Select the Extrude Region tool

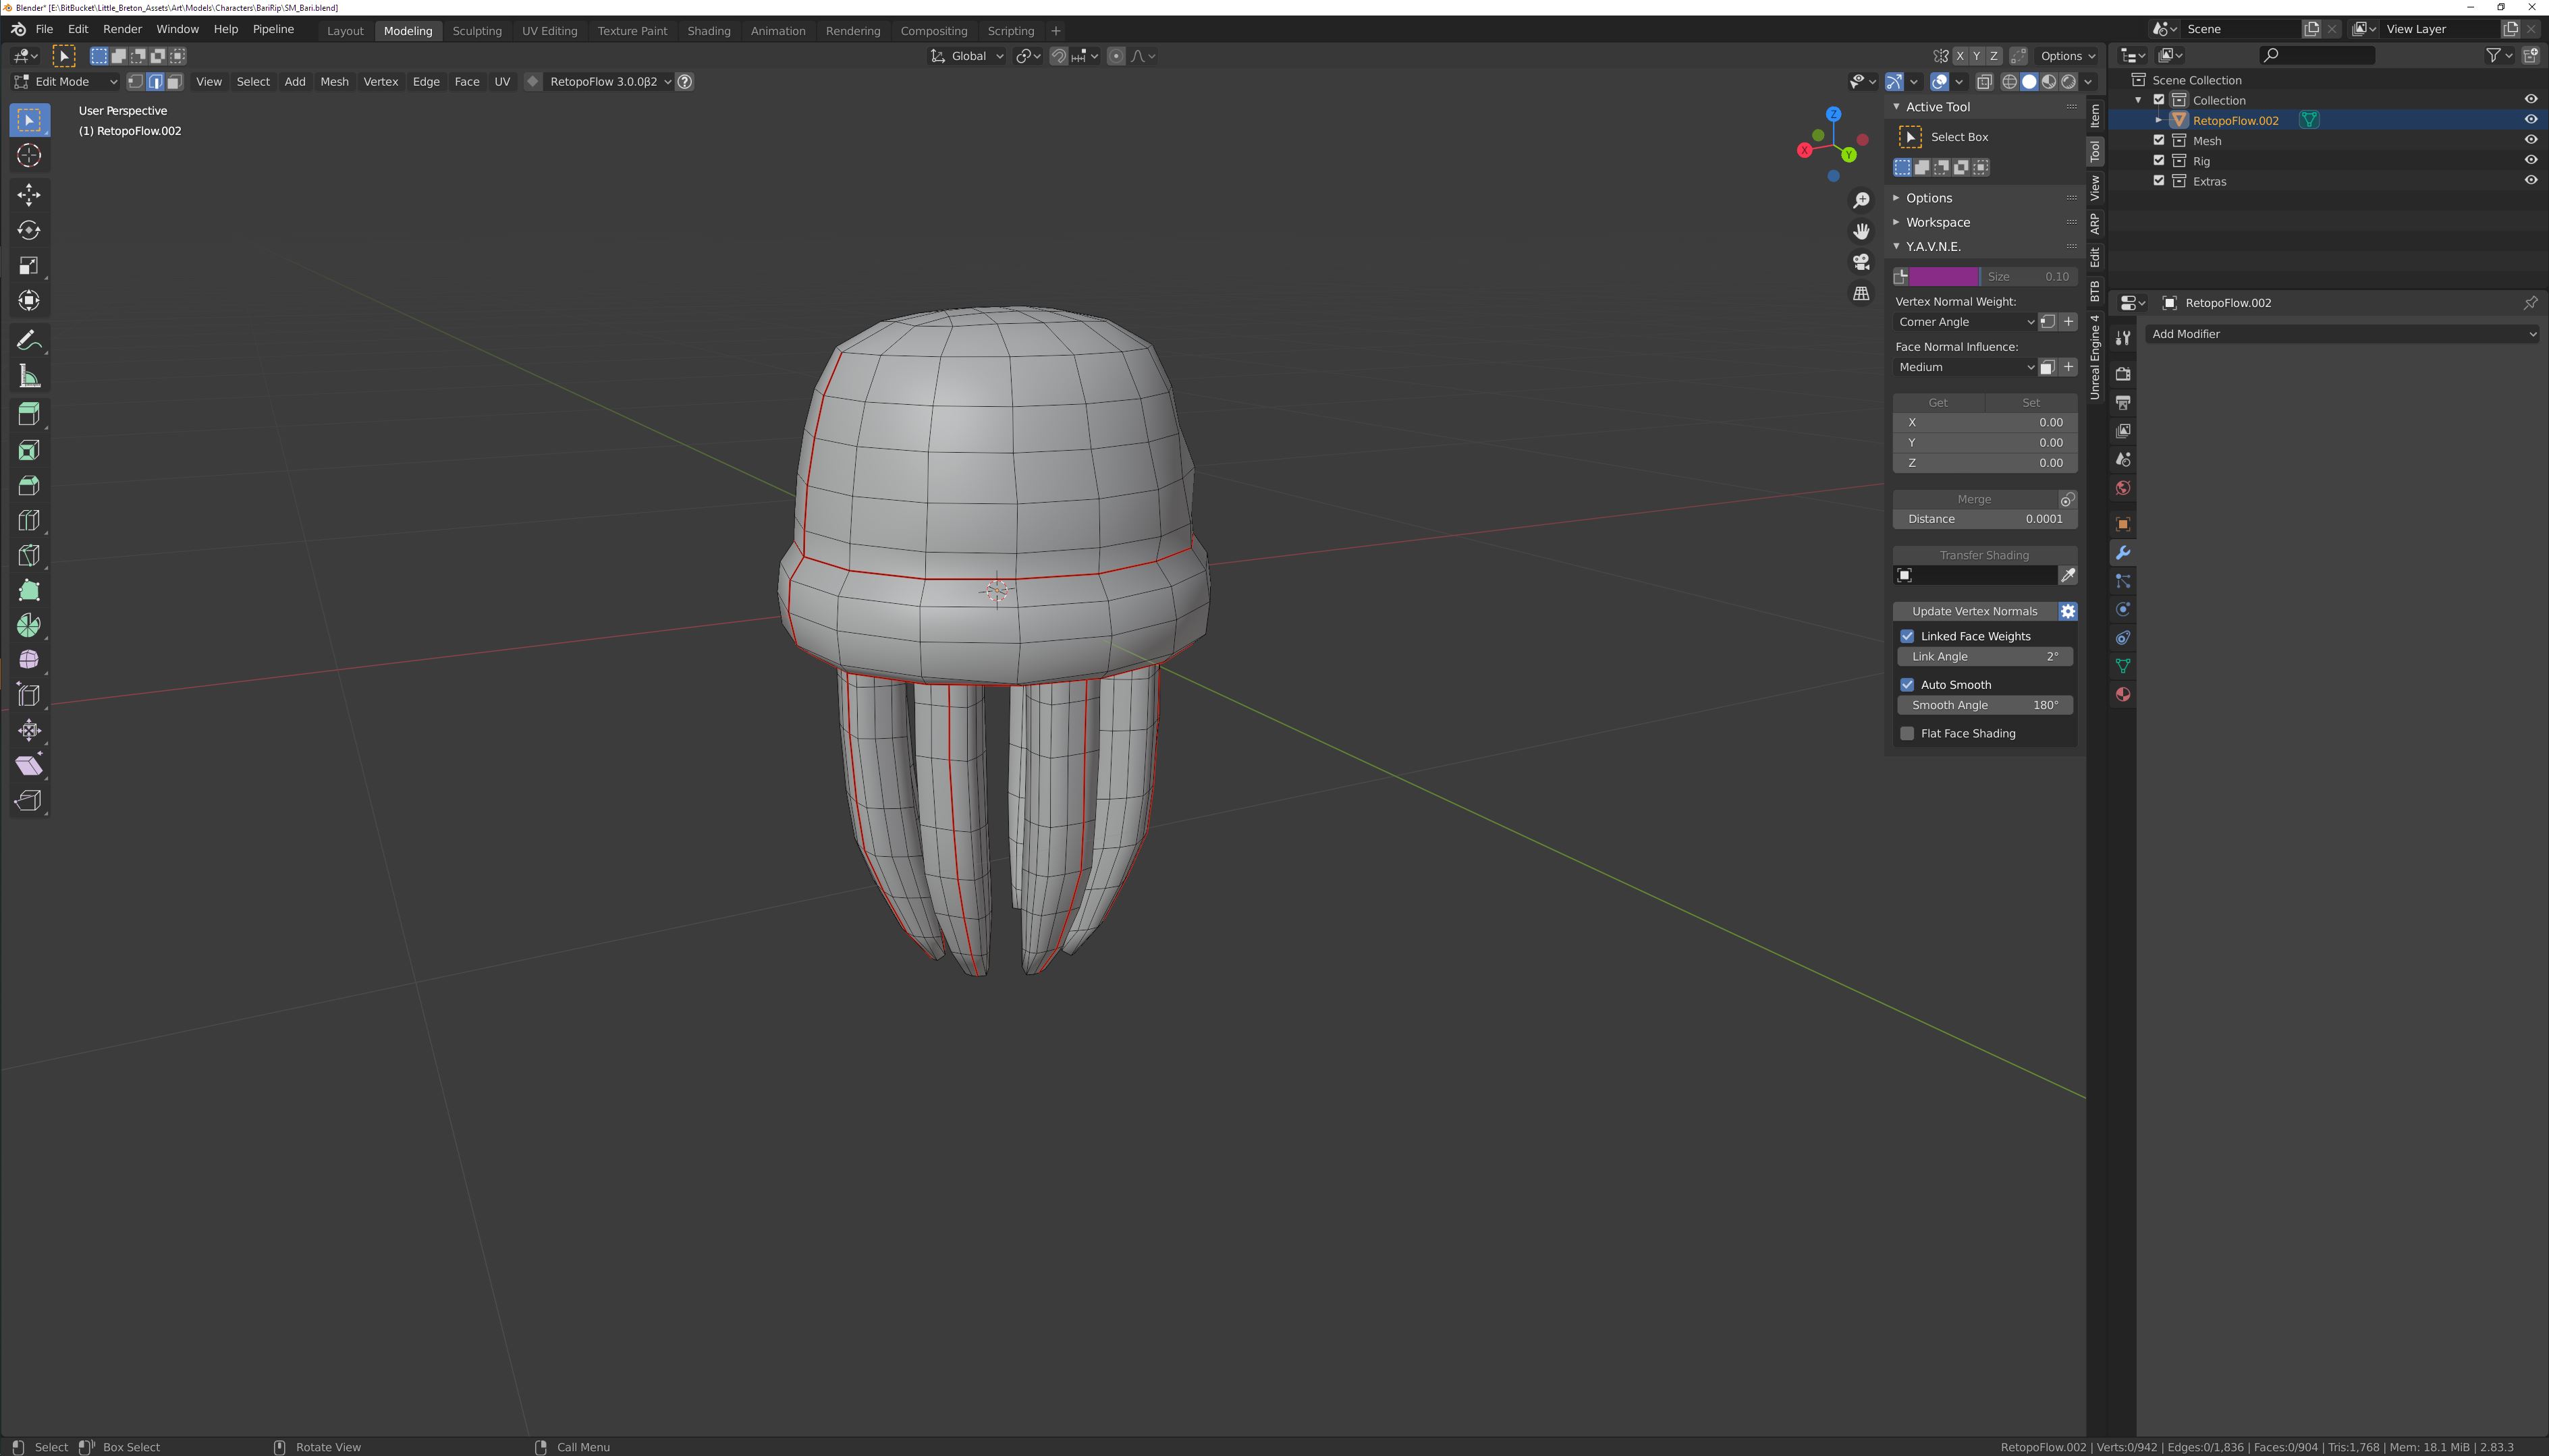[x=29, y=415]
